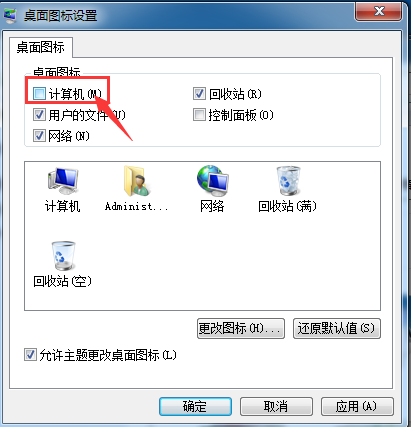Enable the 计算机(M) checkbox
Image resolution: width=411 pixels, height=427 pixels.
pyautogui.click(x=39, y=94)
